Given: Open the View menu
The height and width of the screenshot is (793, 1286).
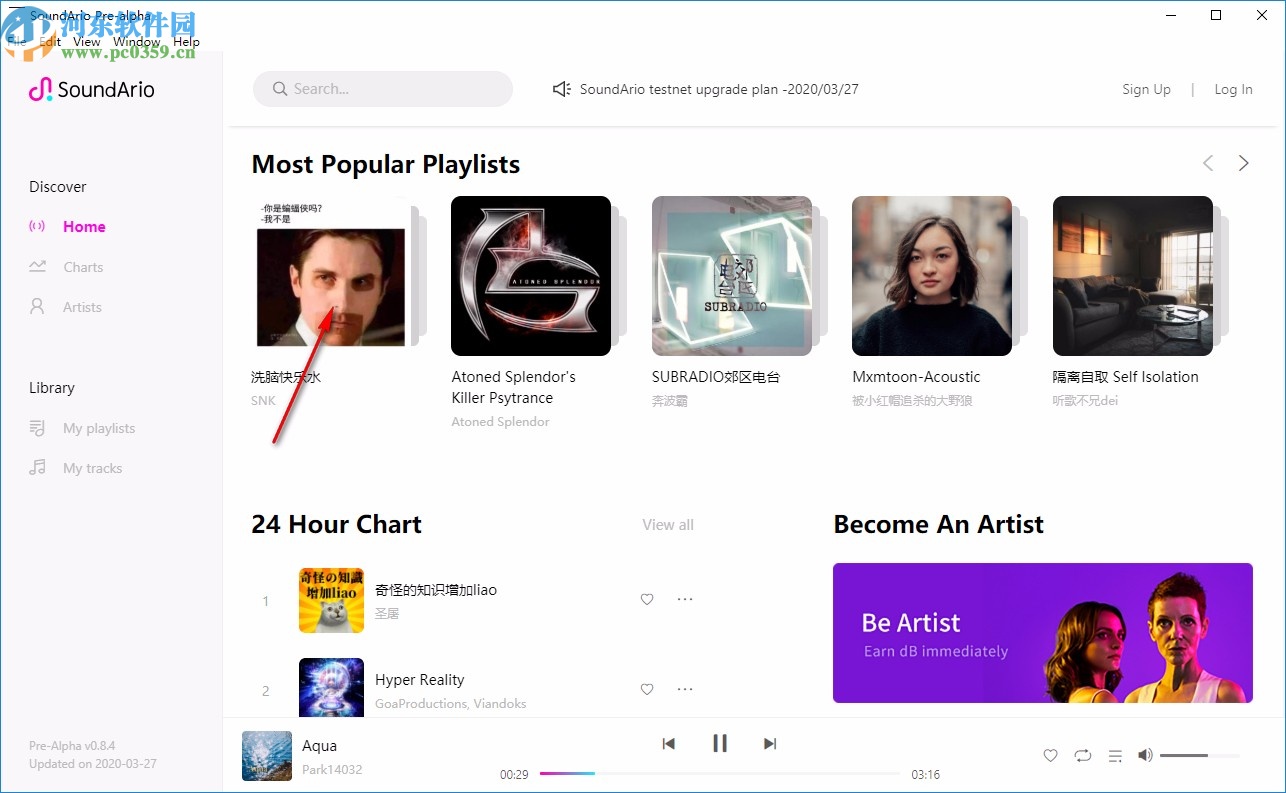Looking at the screenshot, I should point(87,42).
